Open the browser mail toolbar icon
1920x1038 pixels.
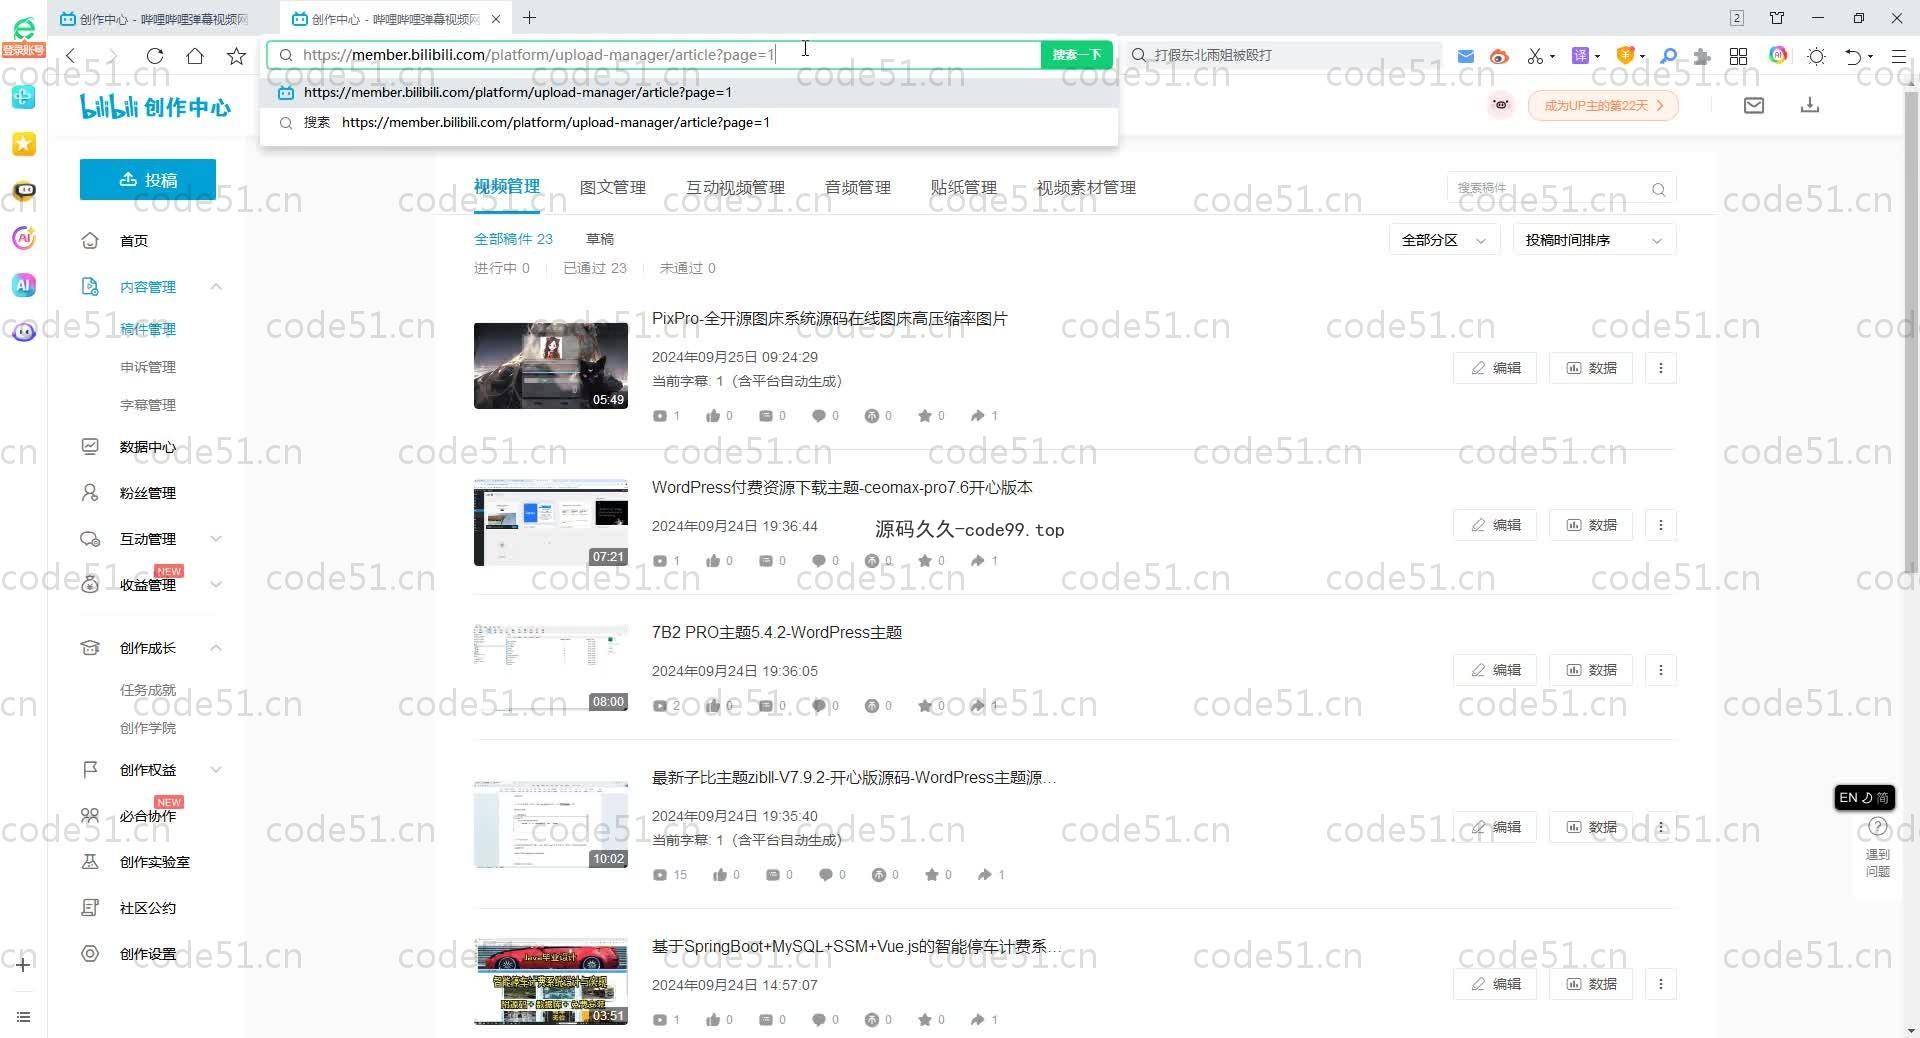pos(1465,56)
